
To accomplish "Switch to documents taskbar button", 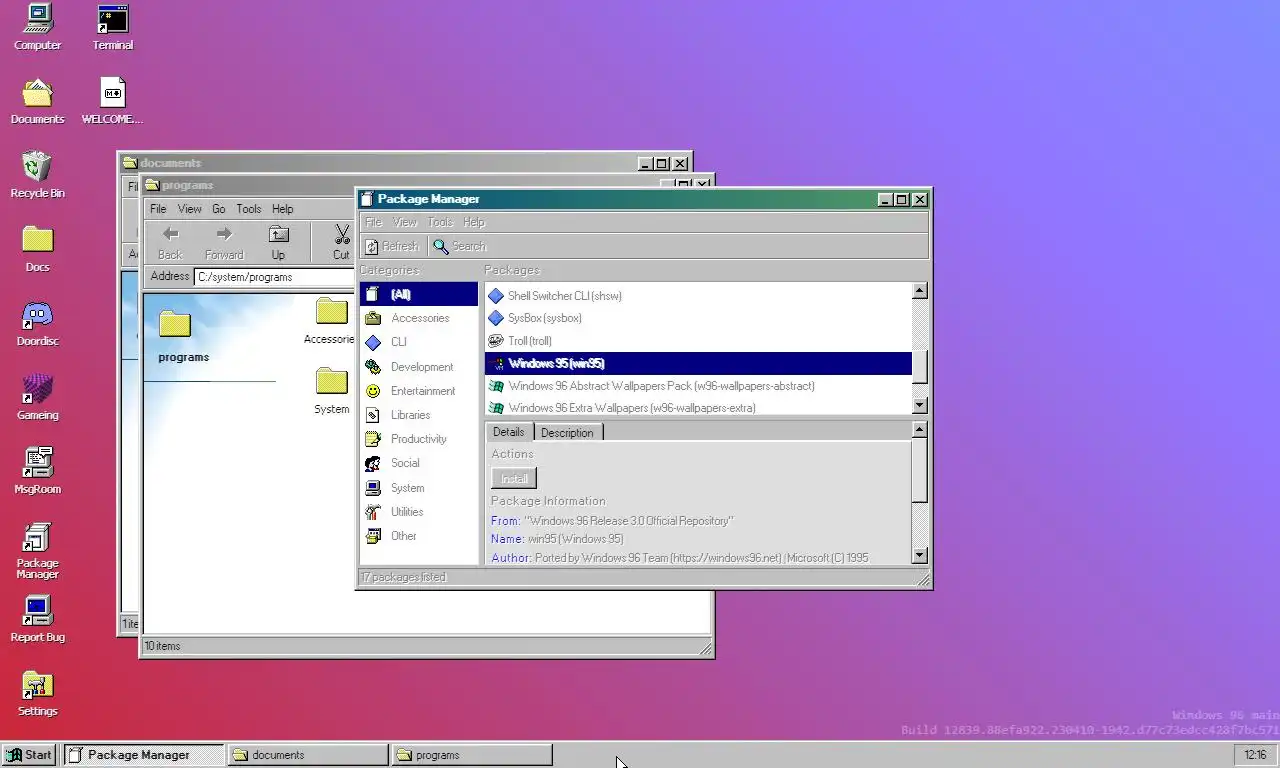I will point(308,755).
